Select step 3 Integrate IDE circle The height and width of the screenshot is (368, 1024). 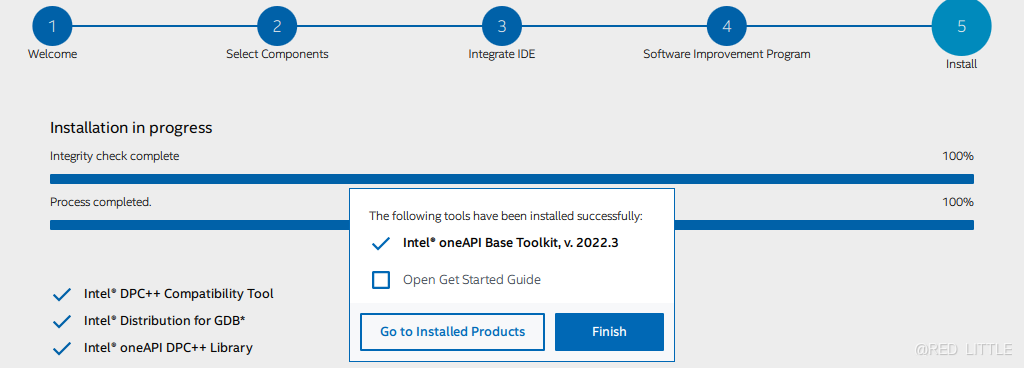pos(502,26)
